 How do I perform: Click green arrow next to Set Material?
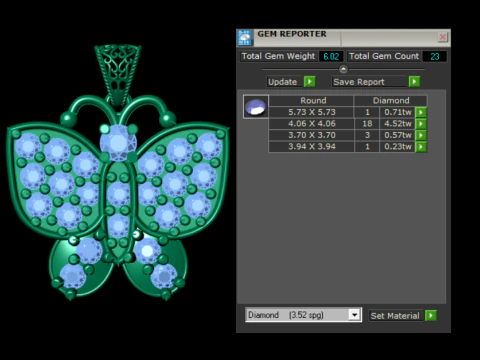[x=431, y=315]
